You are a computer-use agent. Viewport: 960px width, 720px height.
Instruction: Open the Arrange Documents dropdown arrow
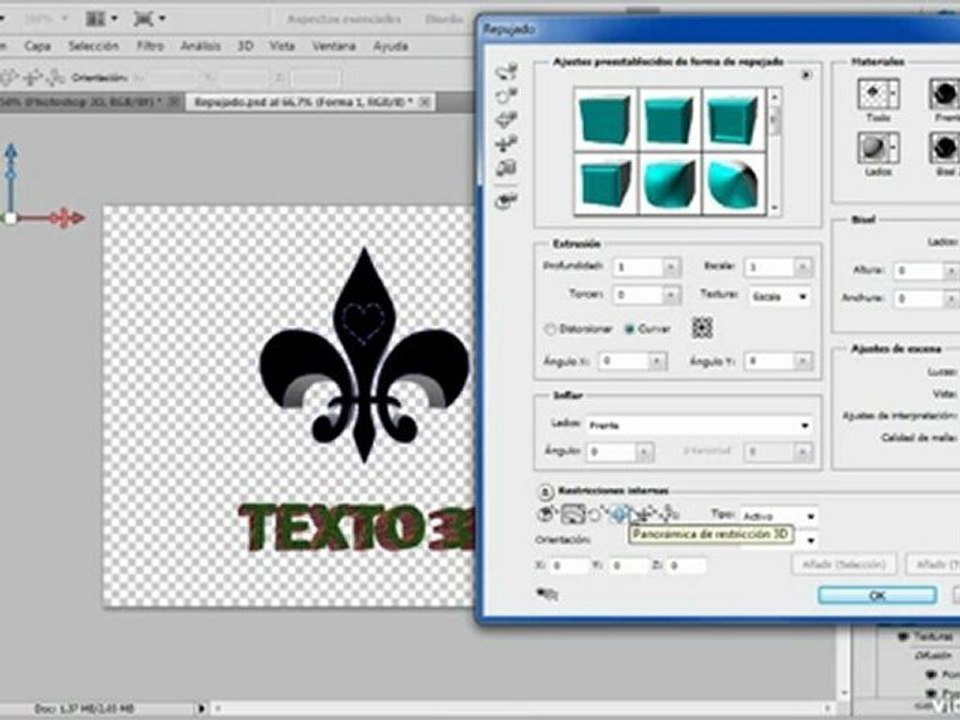click(x=114, y=18)
